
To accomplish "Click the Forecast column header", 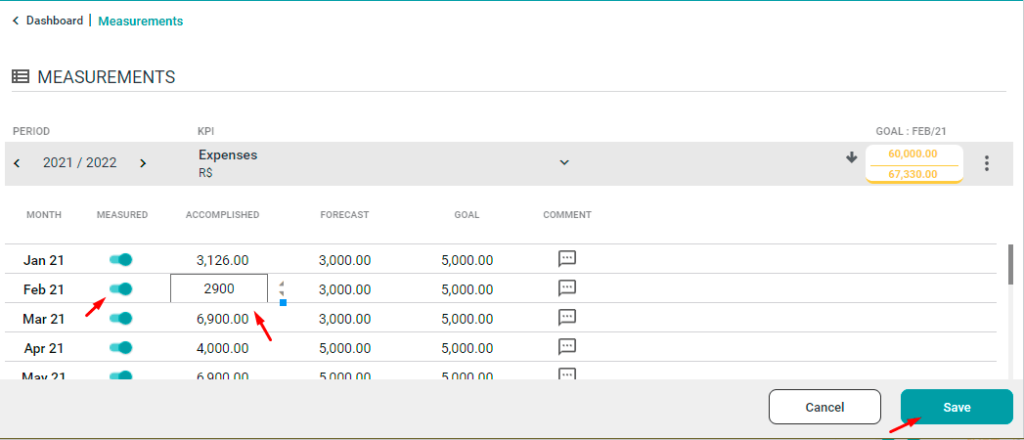I will (345, 214).
